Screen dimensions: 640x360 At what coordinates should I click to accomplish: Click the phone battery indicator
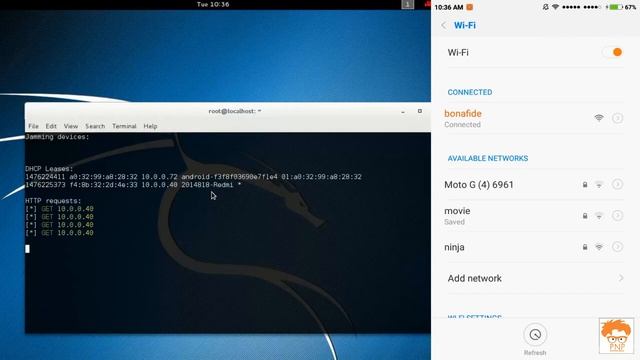[x=616, y=7]
